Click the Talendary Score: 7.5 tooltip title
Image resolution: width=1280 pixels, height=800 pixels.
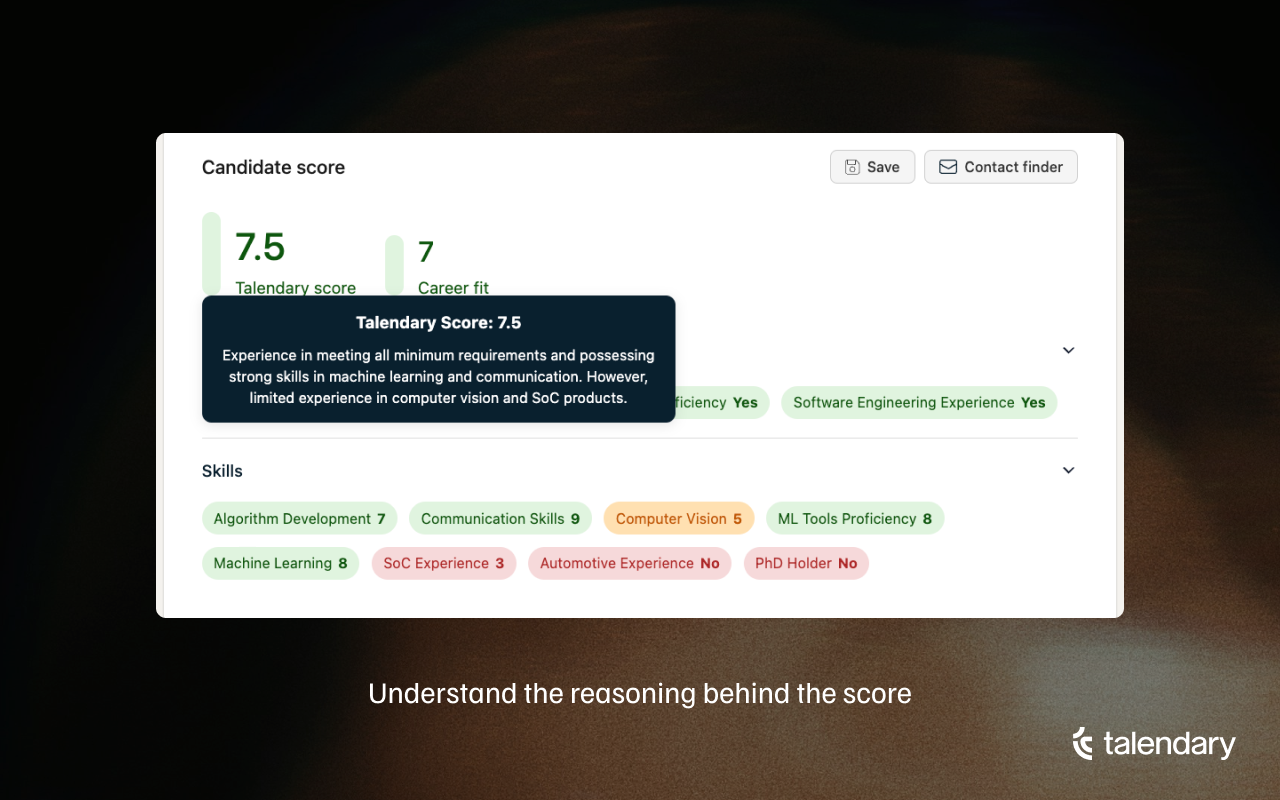(x=439, y=323)
